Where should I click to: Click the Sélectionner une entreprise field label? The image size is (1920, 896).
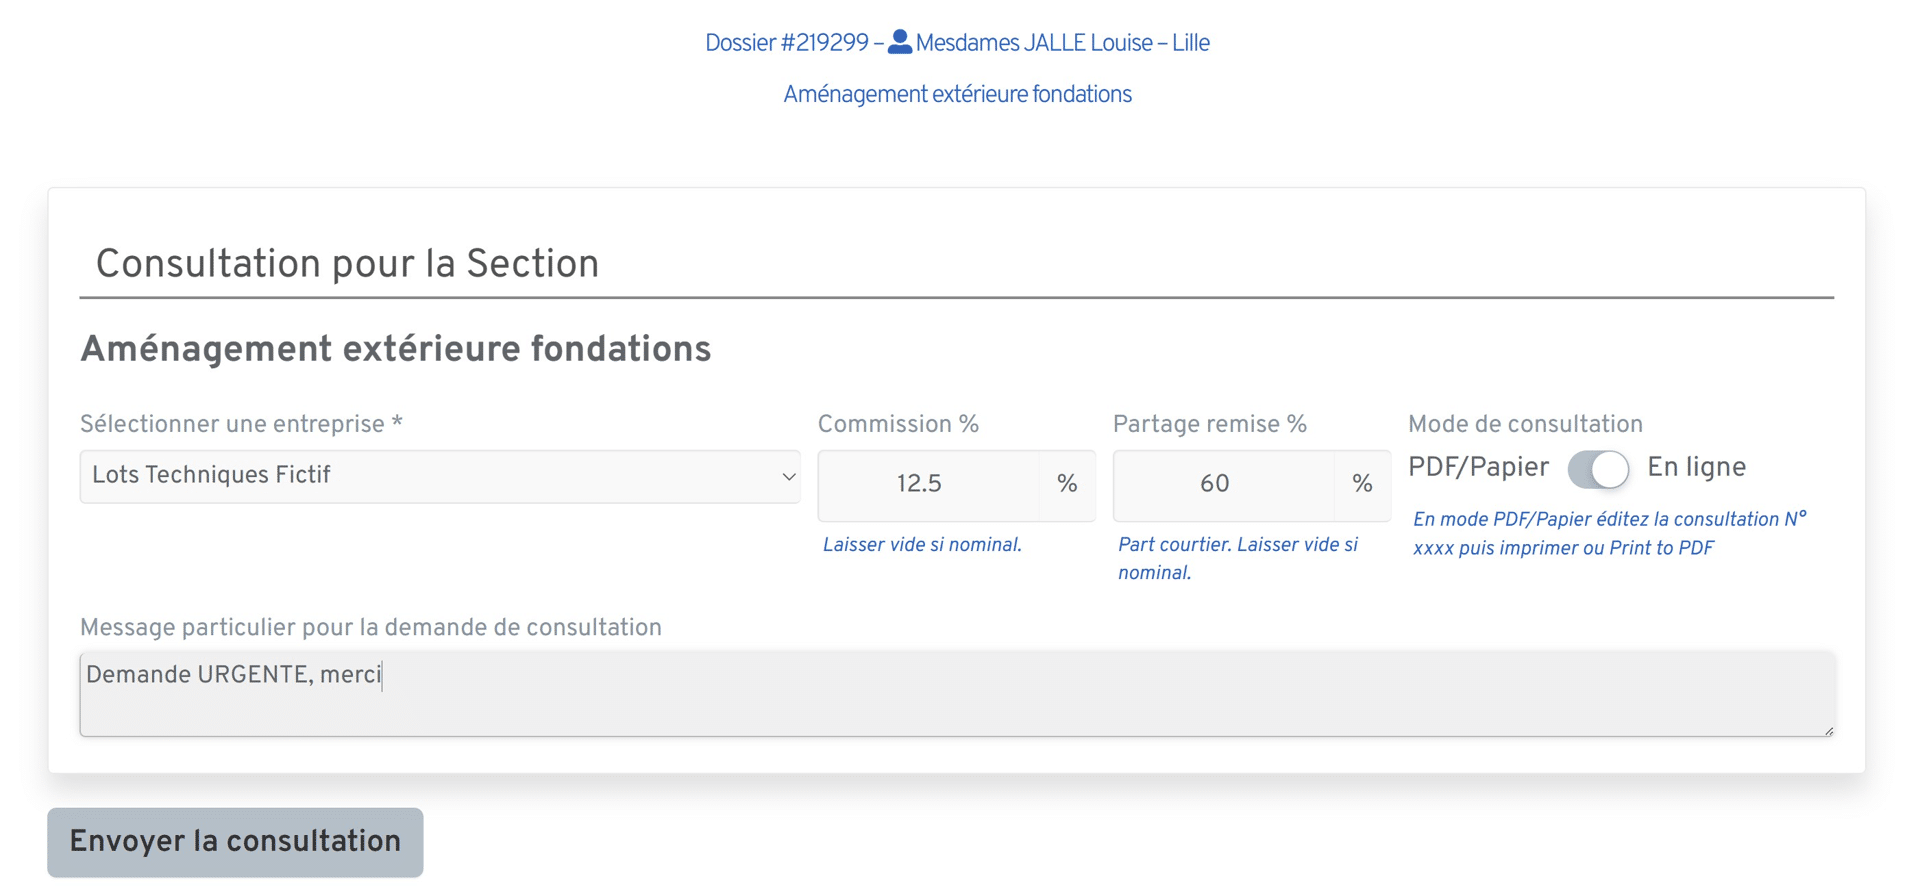[241, 425]
